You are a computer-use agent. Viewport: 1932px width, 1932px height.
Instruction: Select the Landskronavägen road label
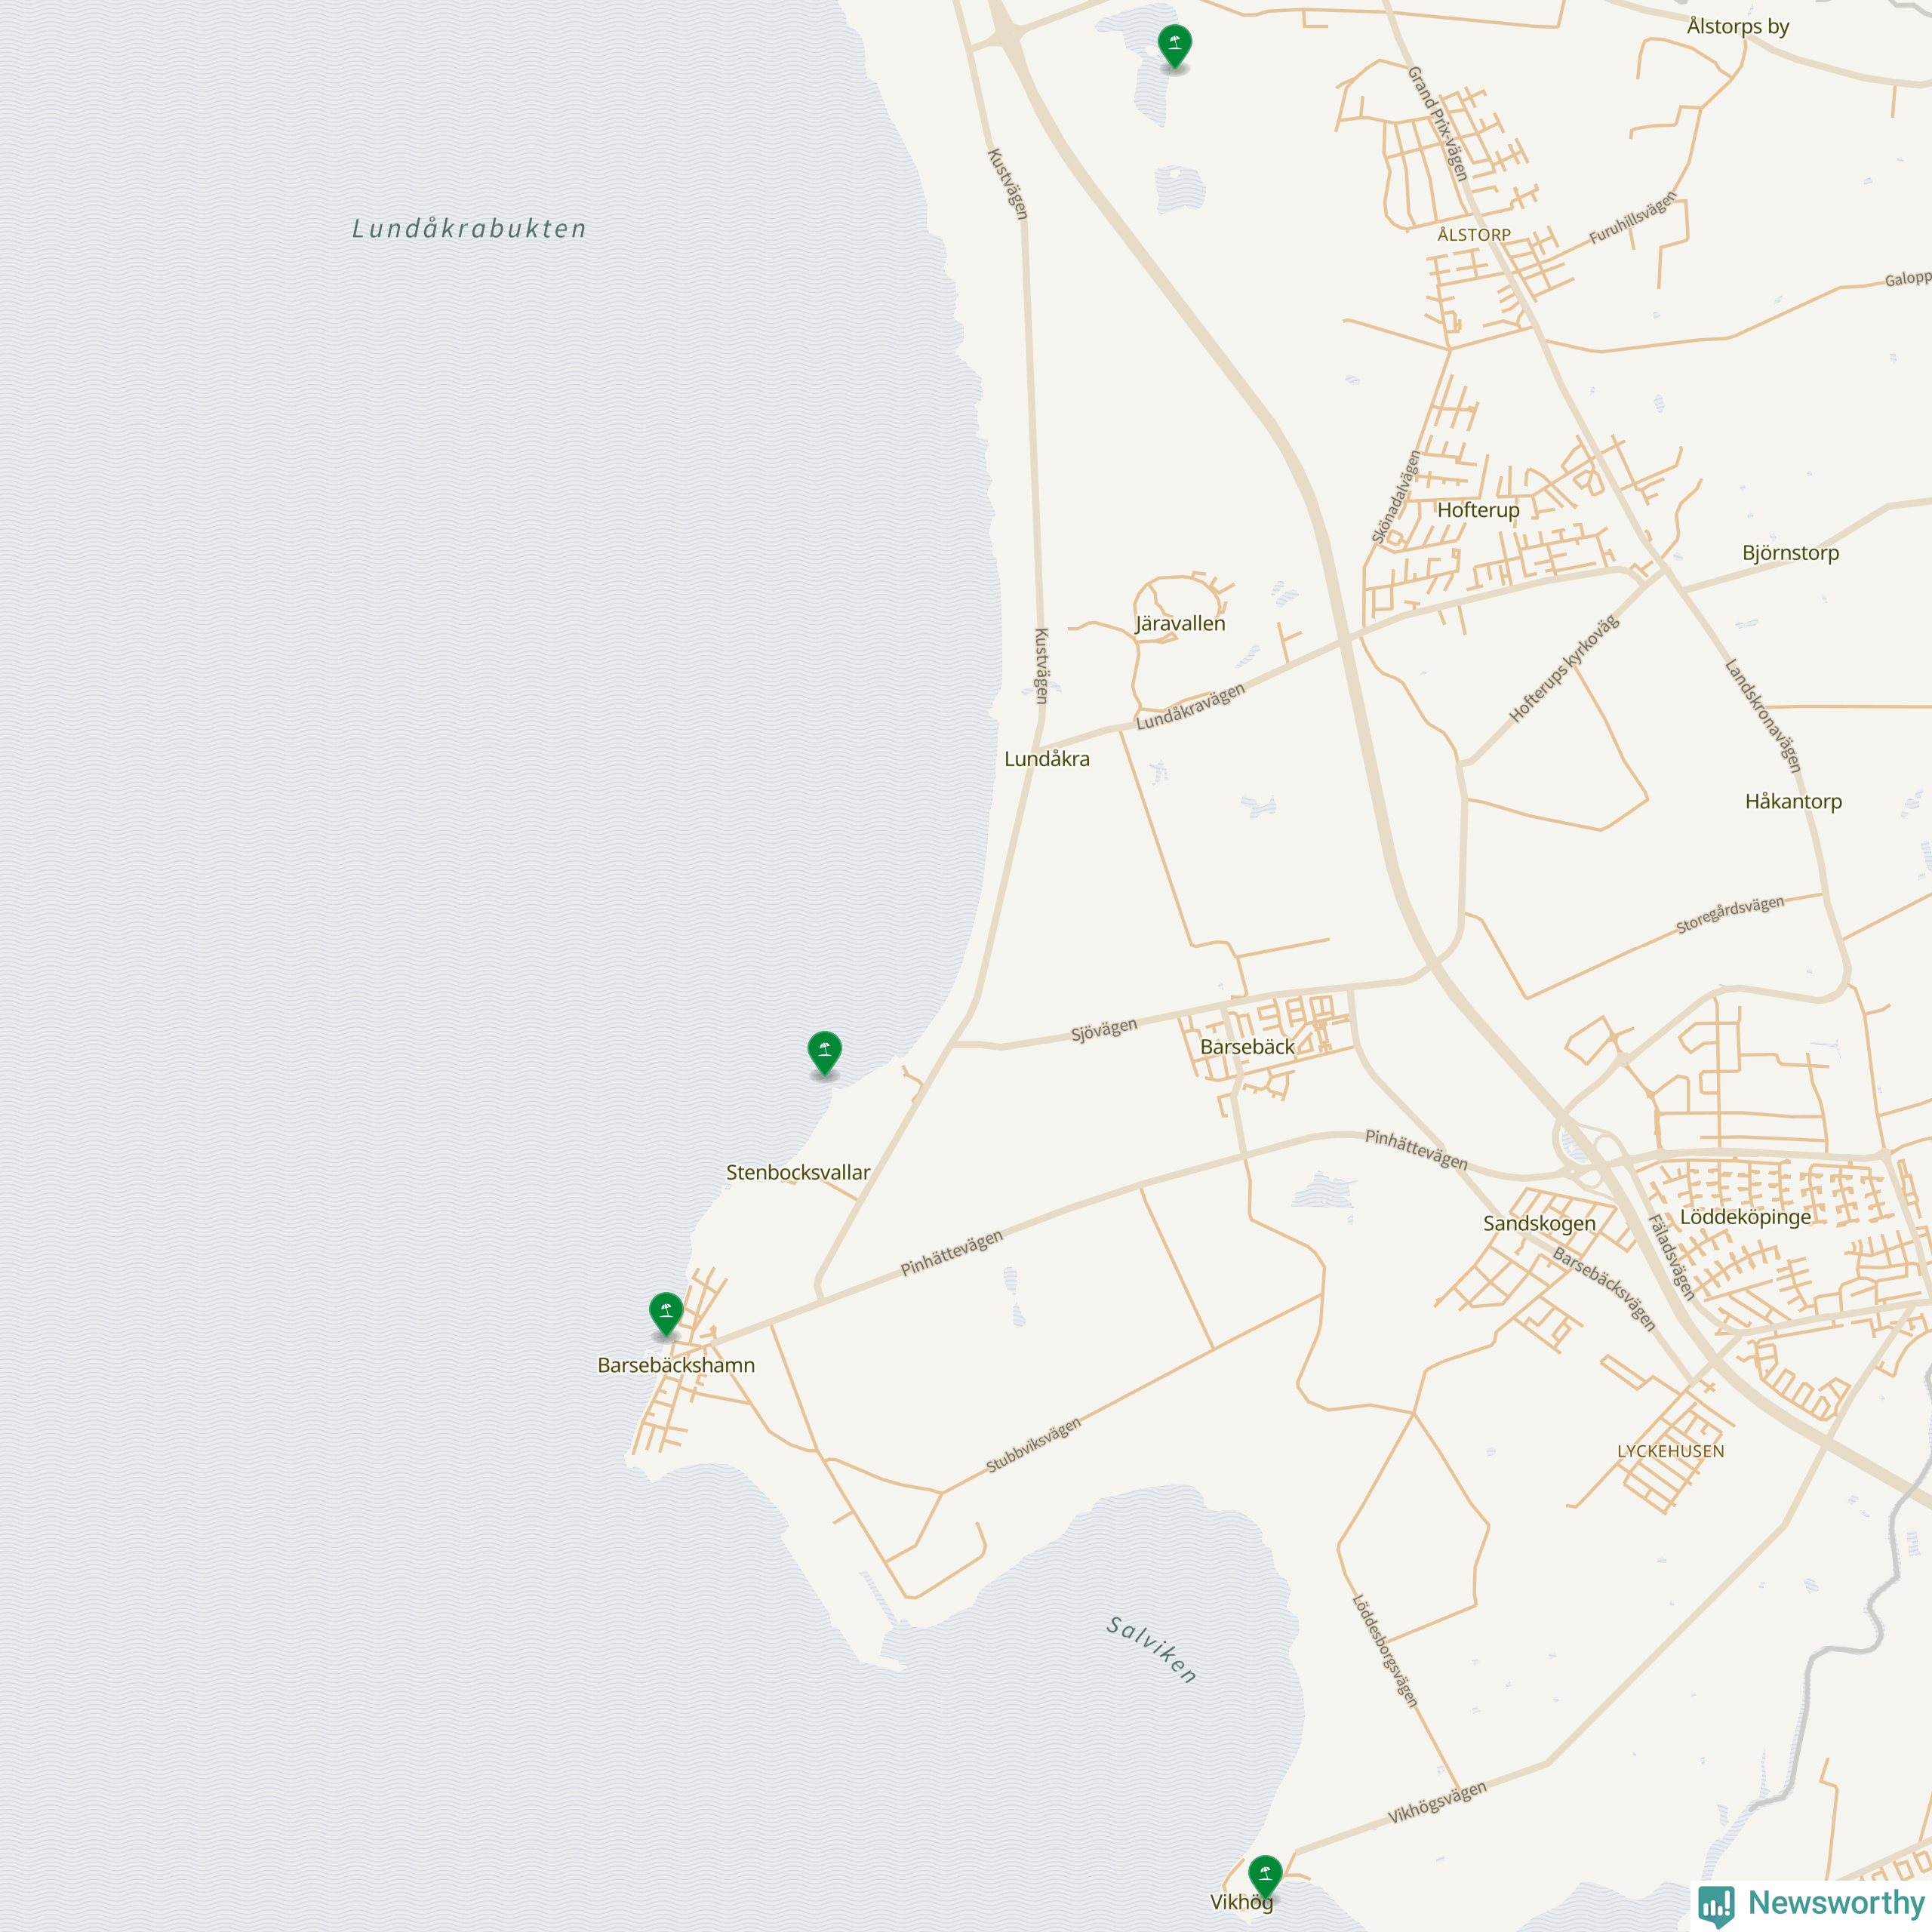[1763, 715]
